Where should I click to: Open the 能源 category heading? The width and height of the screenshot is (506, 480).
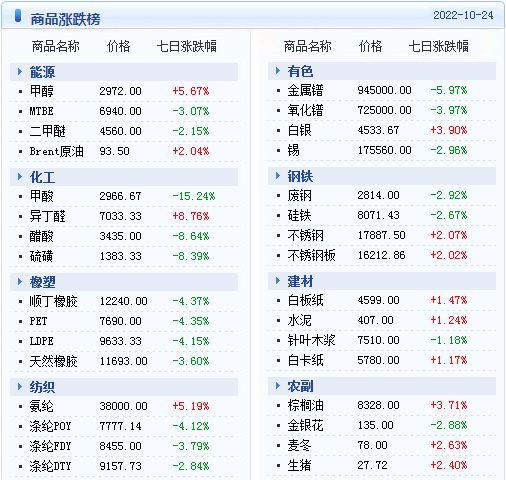coord(42,72)
